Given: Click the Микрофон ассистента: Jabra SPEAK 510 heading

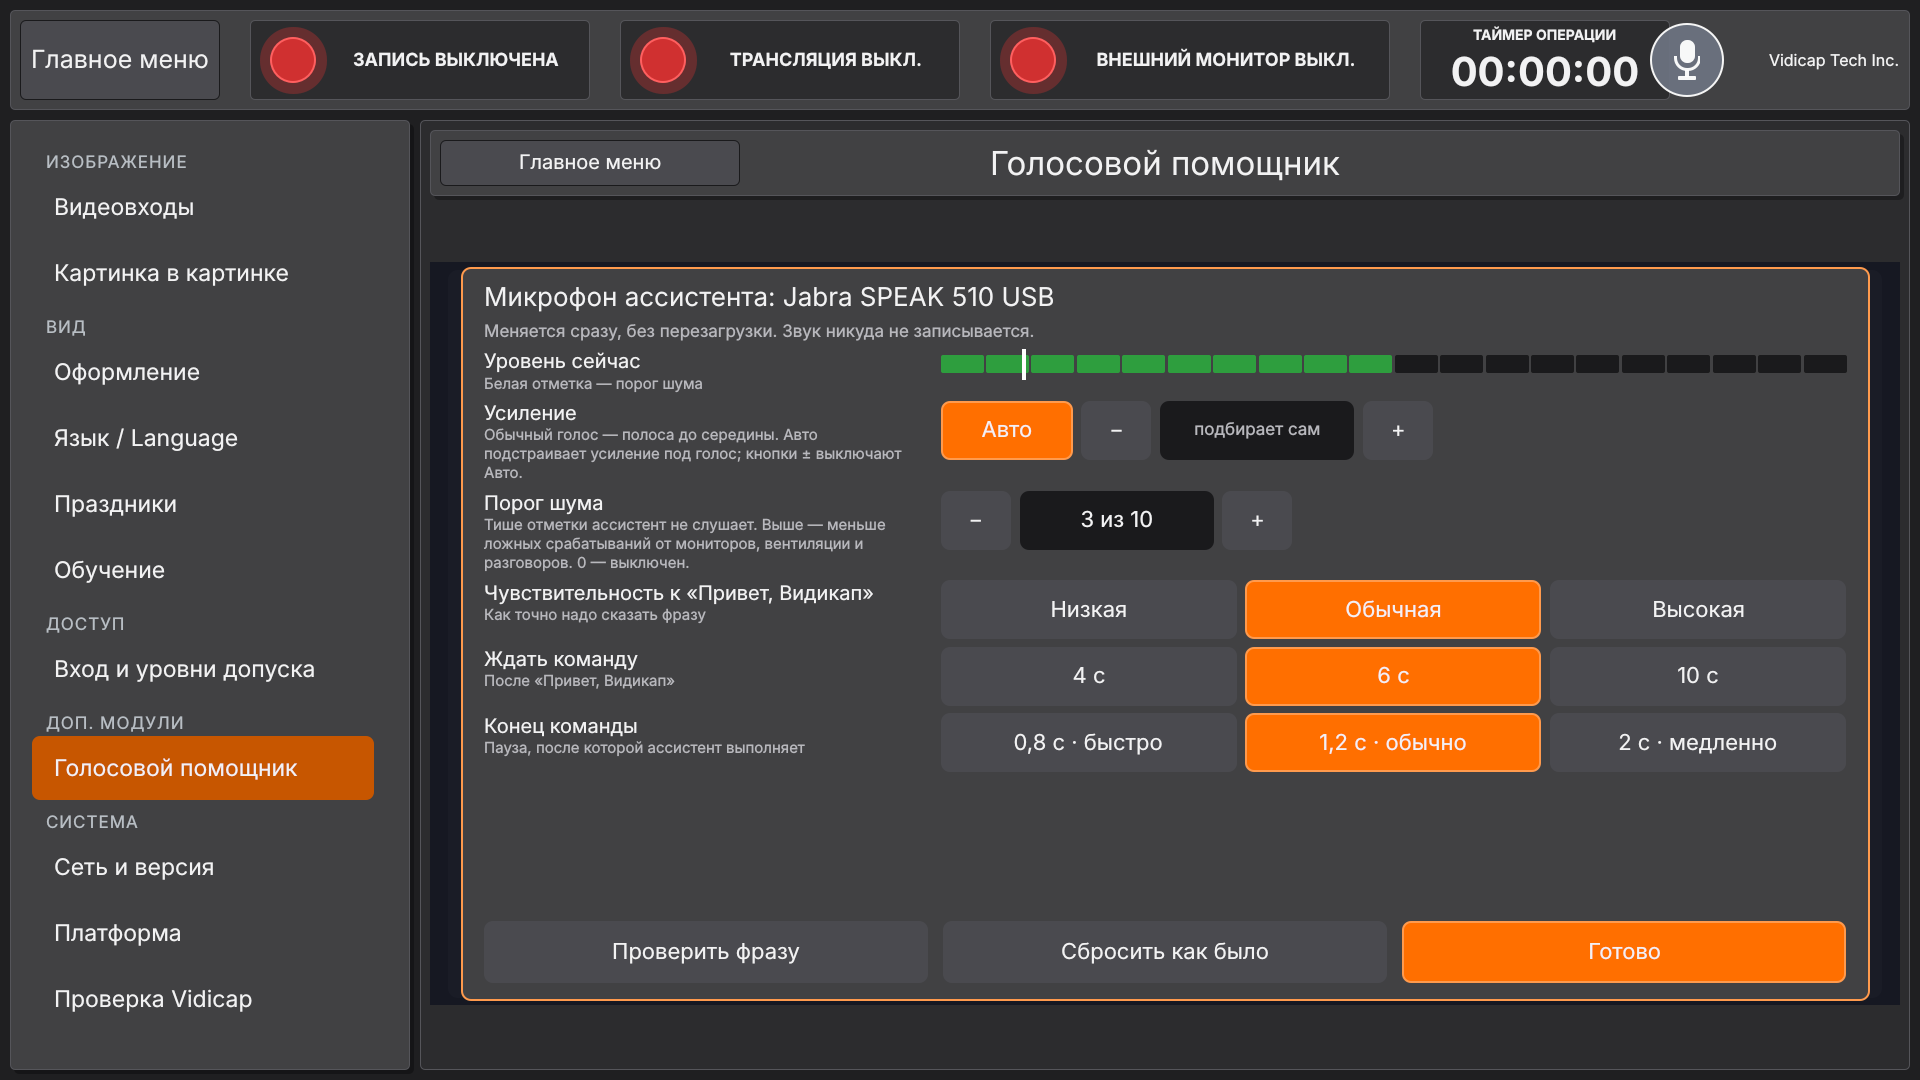Looking at the screenshot, I should click(x=769, y=297).
